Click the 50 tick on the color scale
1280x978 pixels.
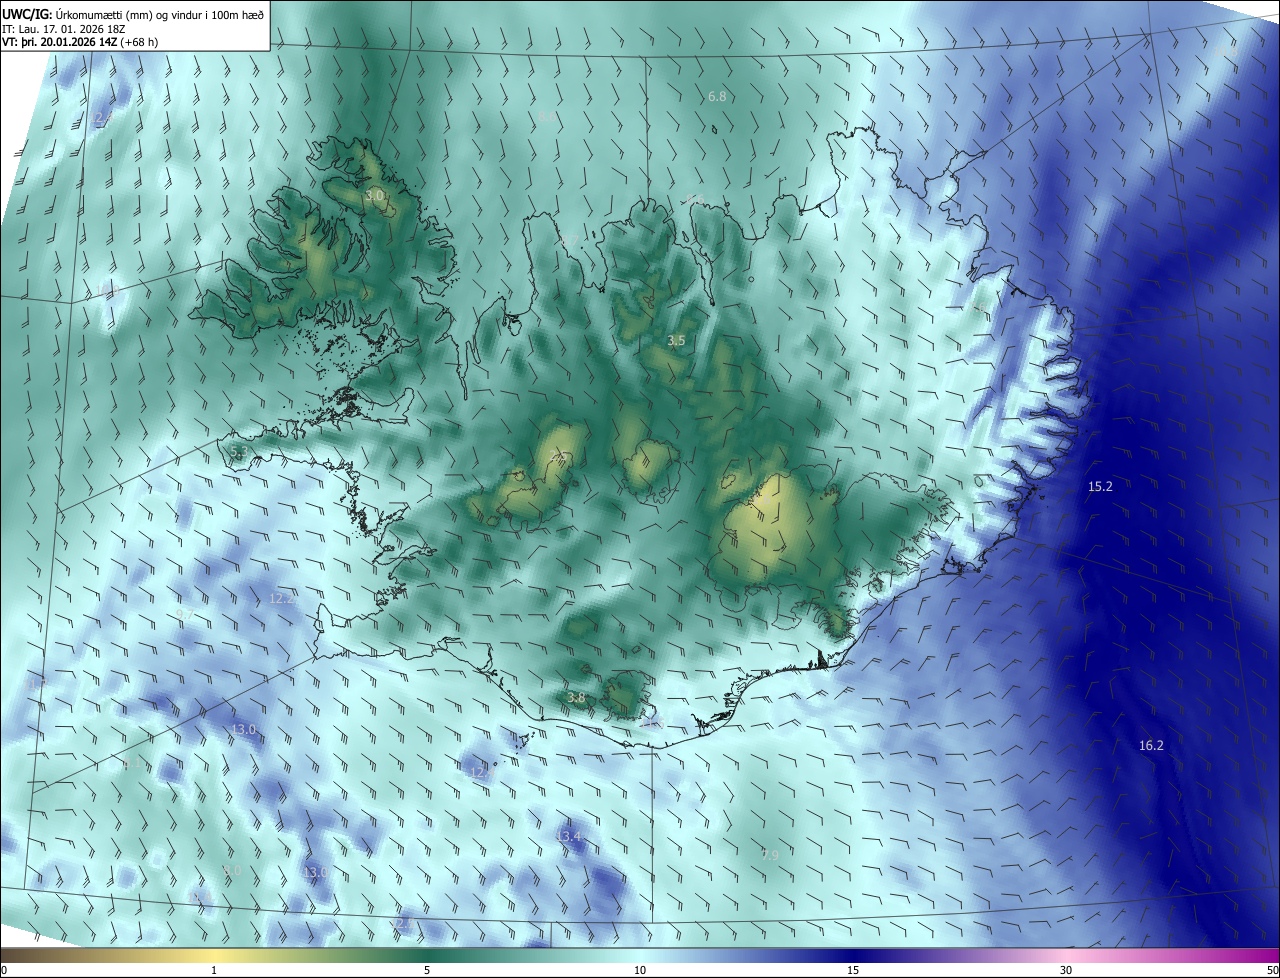pos(1272,970)
